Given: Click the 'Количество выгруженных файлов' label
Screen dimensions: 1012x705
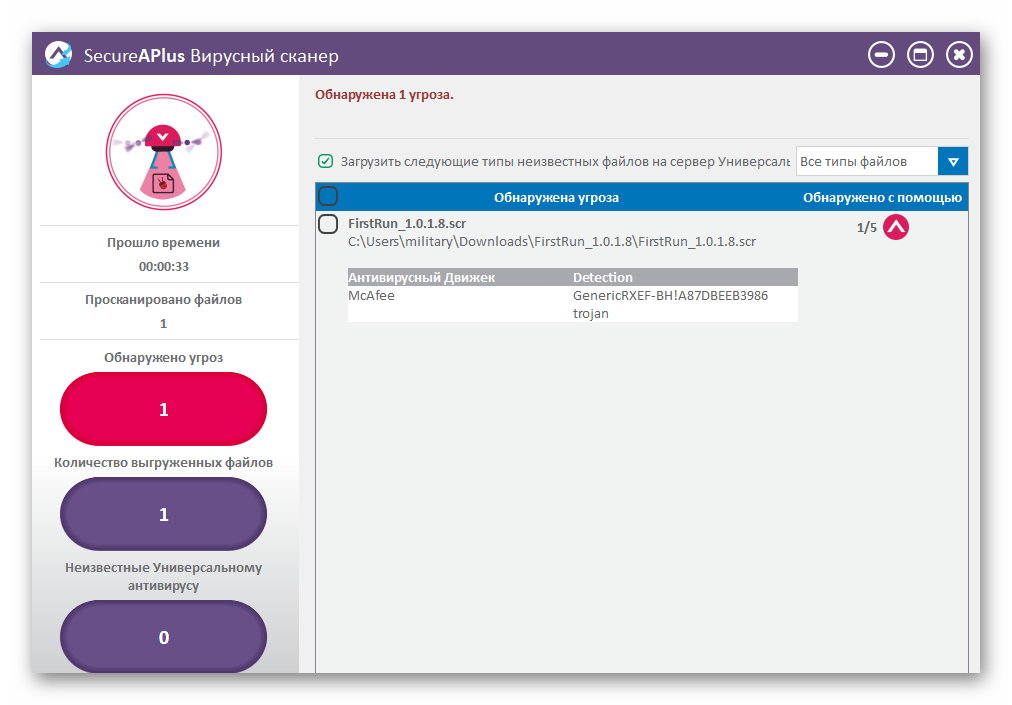Looking at the screenshot, I should coord(163,463).
